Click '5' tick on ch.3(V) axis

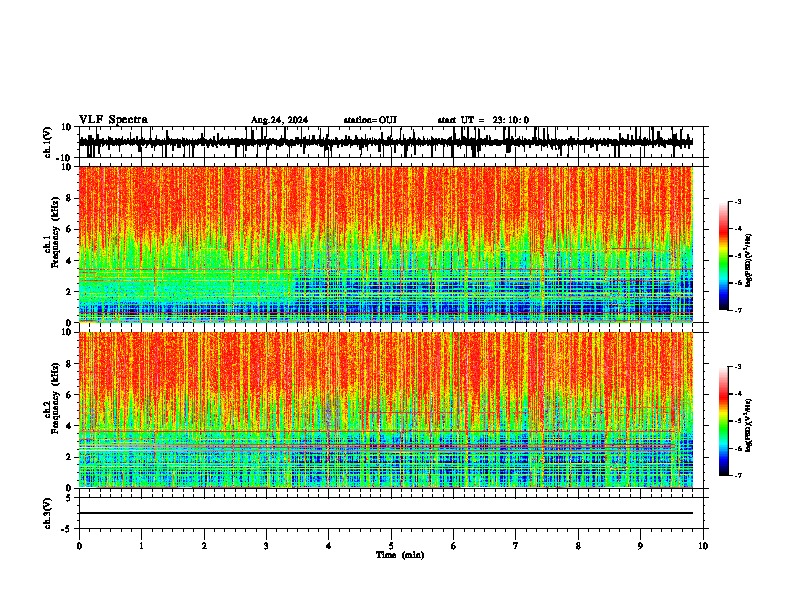[x=70, y=498]
